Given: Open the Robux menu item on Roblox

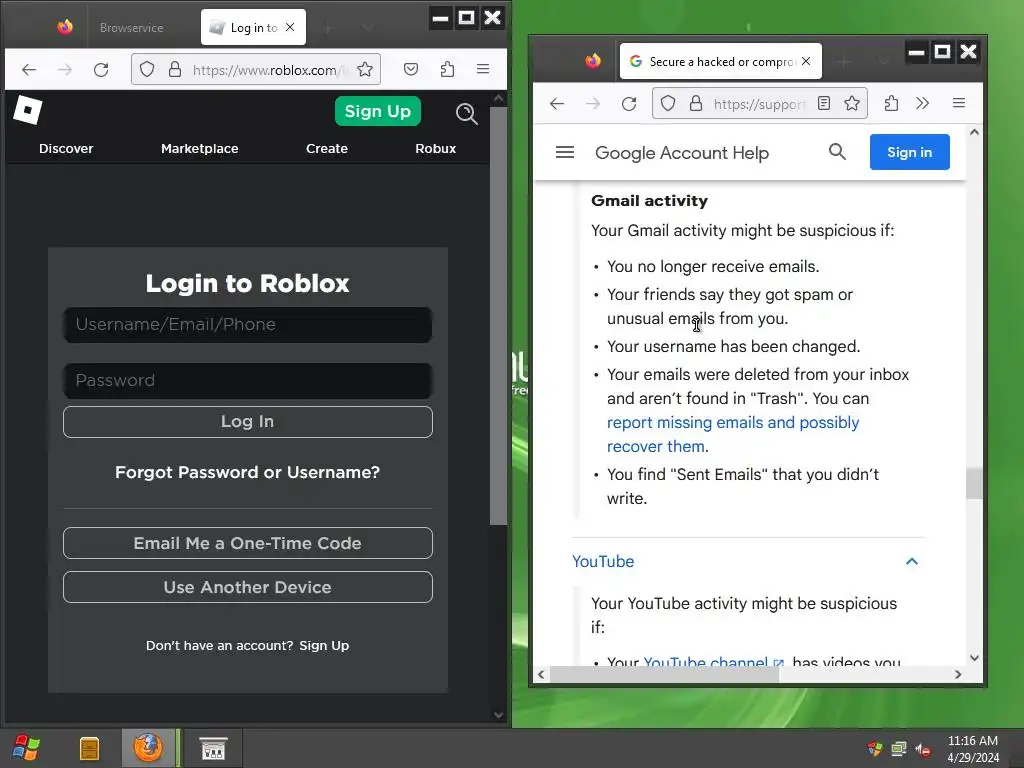Looking at the screenshot, I should [x=436, y=148].
